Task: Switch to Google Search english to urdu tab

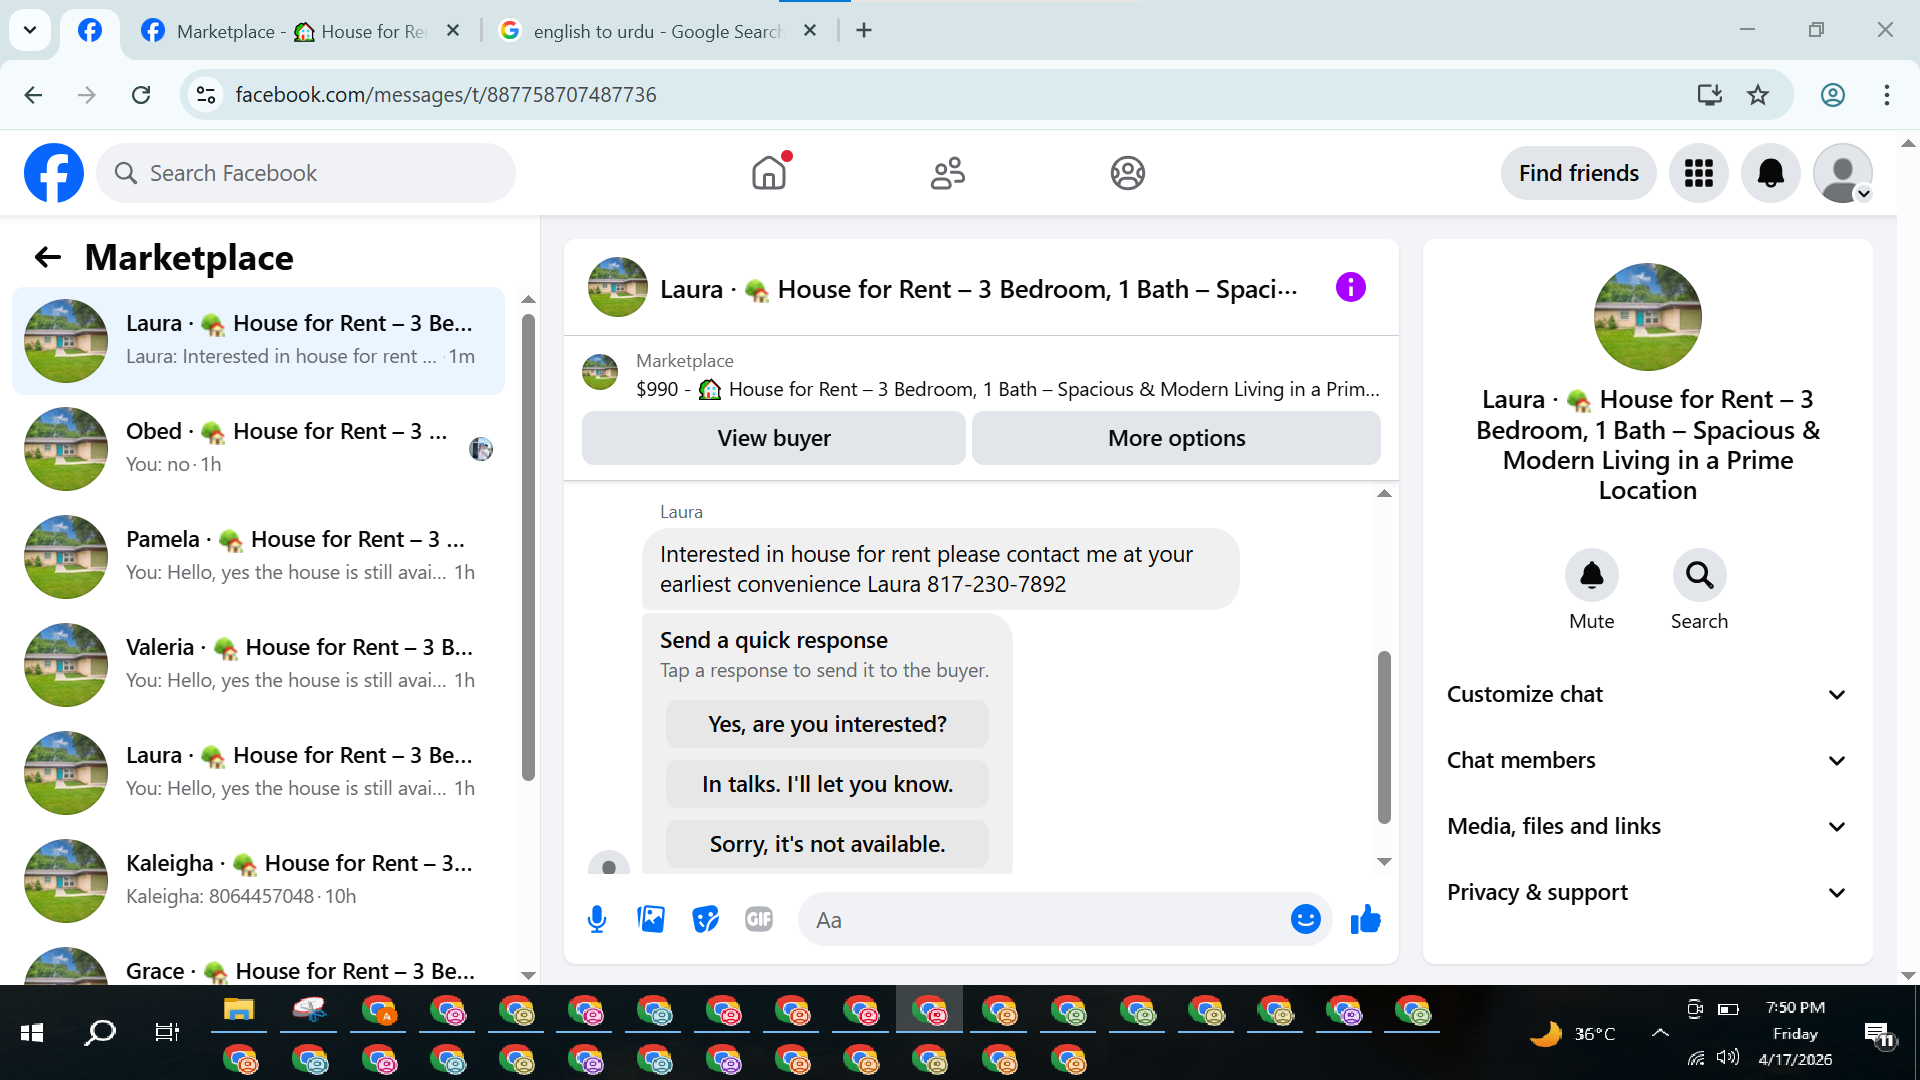Action: 655,31
